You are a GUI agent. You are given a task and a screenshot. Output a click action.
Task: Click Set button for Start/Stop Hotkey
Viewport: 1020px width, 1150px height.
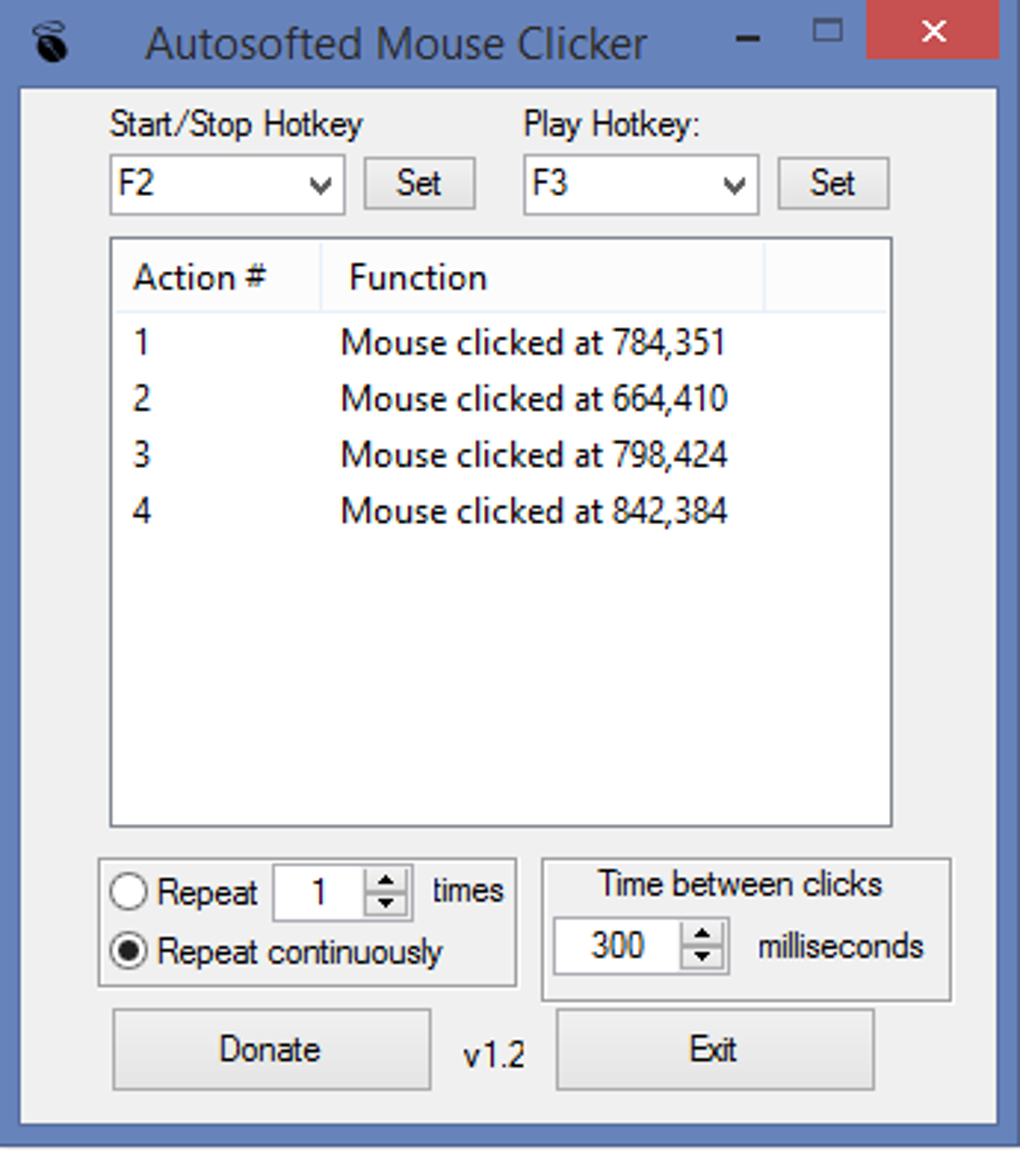pos(419,183)
